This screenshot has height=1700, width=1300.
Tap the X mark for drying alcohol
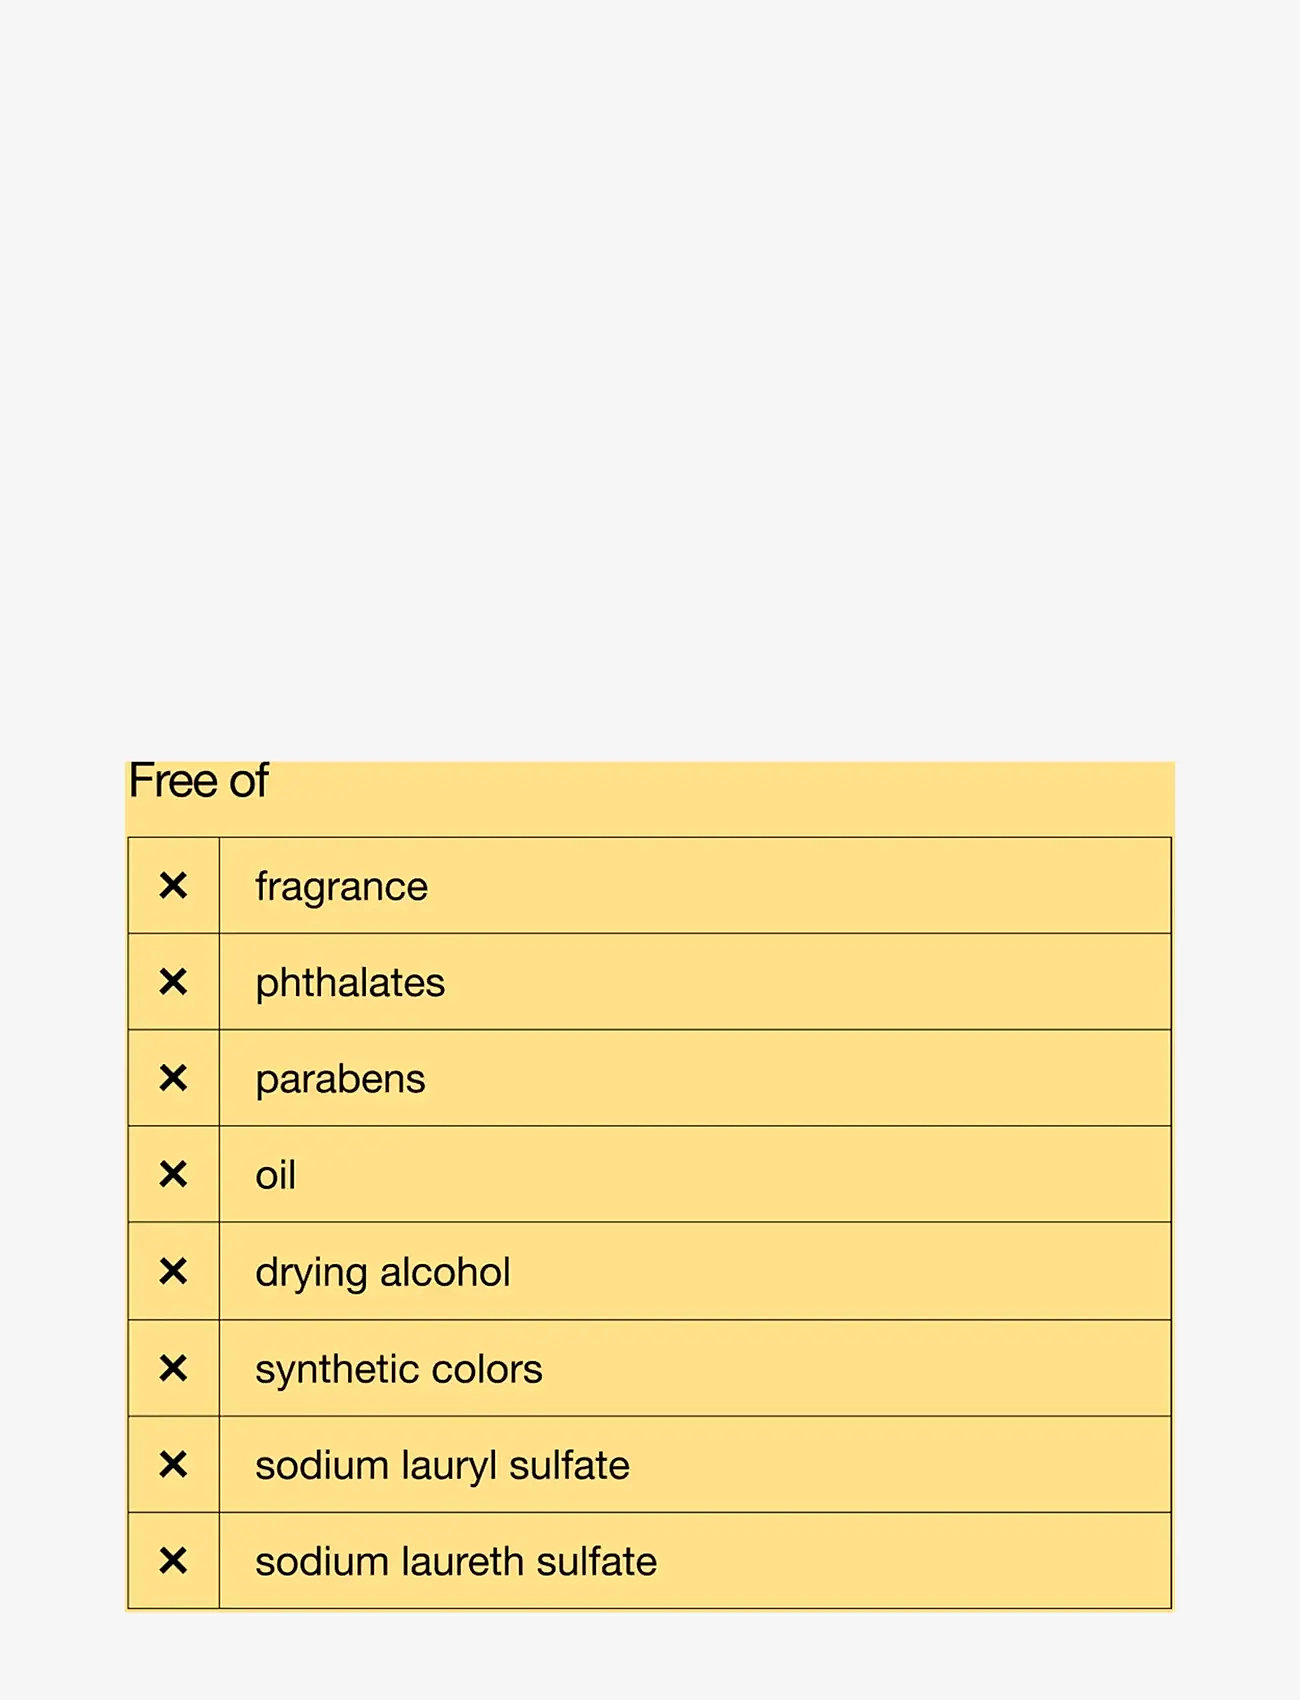[x=173, y=1271]
